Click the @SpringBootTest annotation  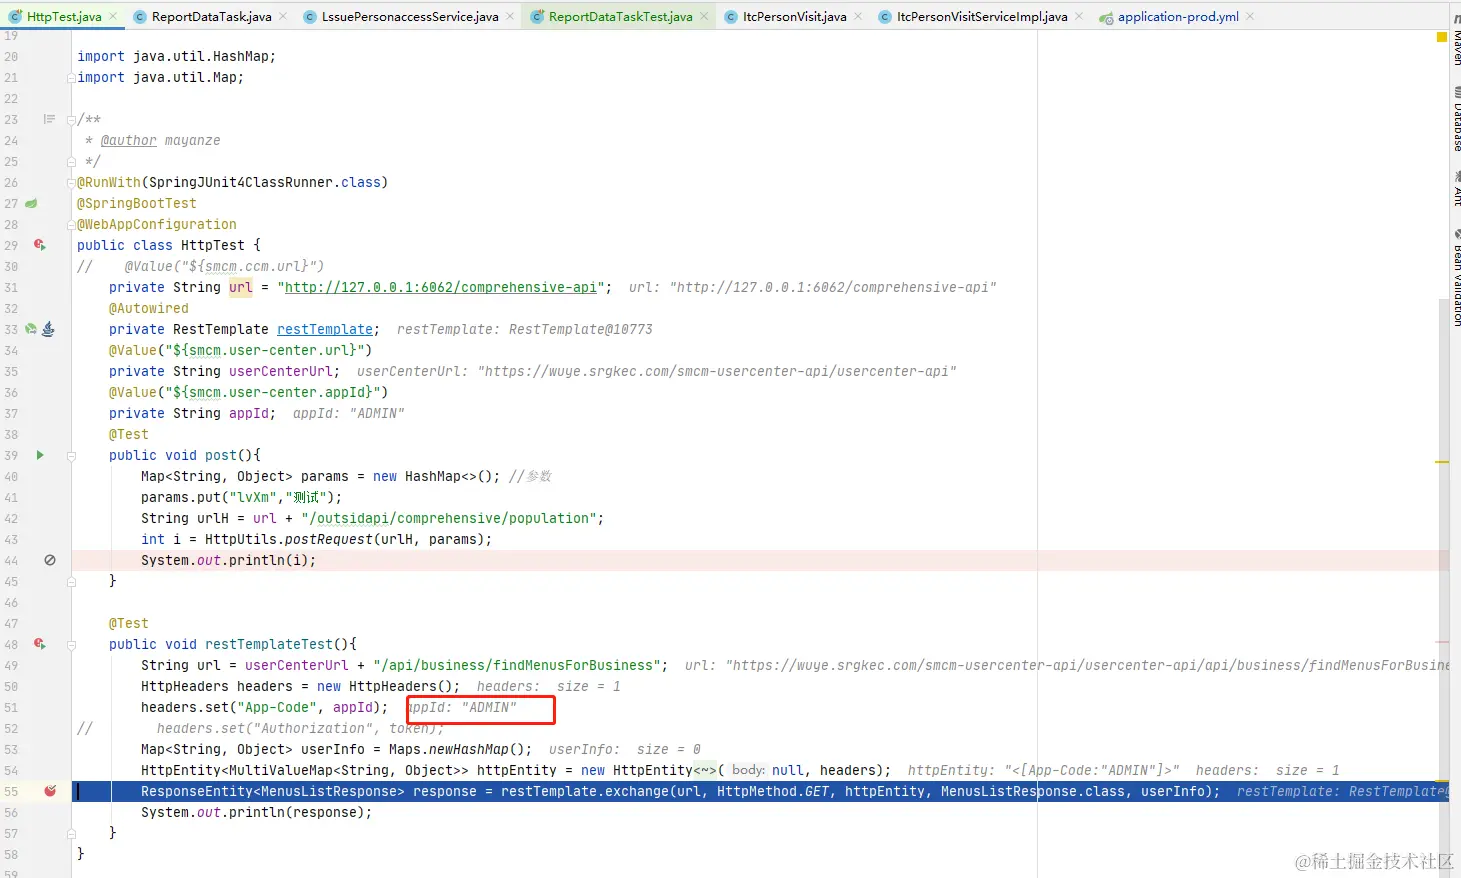click(x=137, y=203)
